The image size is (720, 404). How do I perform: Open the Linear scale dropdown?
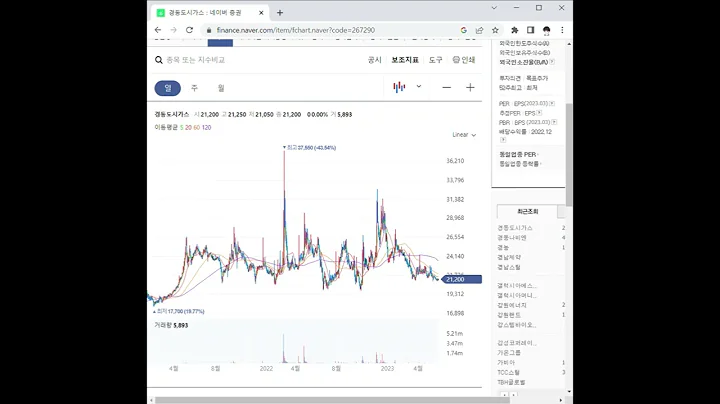pos(464,135)
